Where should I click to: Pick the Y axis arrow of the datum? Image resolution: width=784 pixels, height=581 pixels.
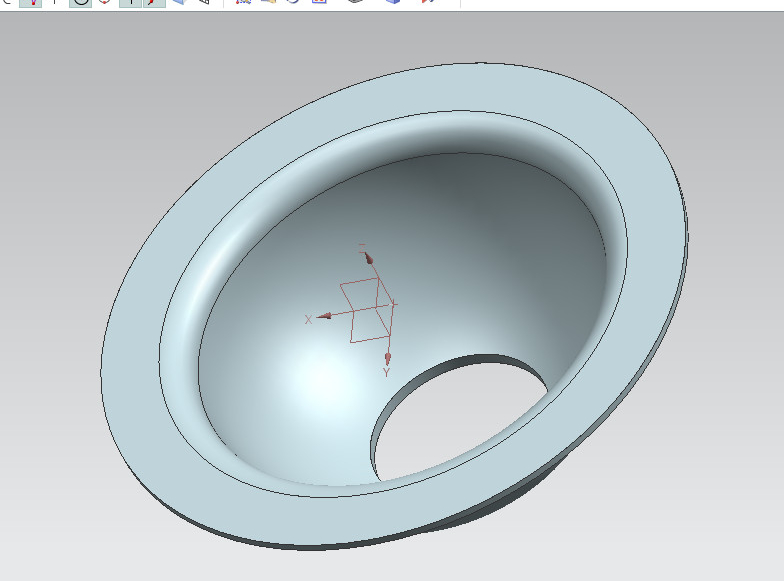coord(388,357)
